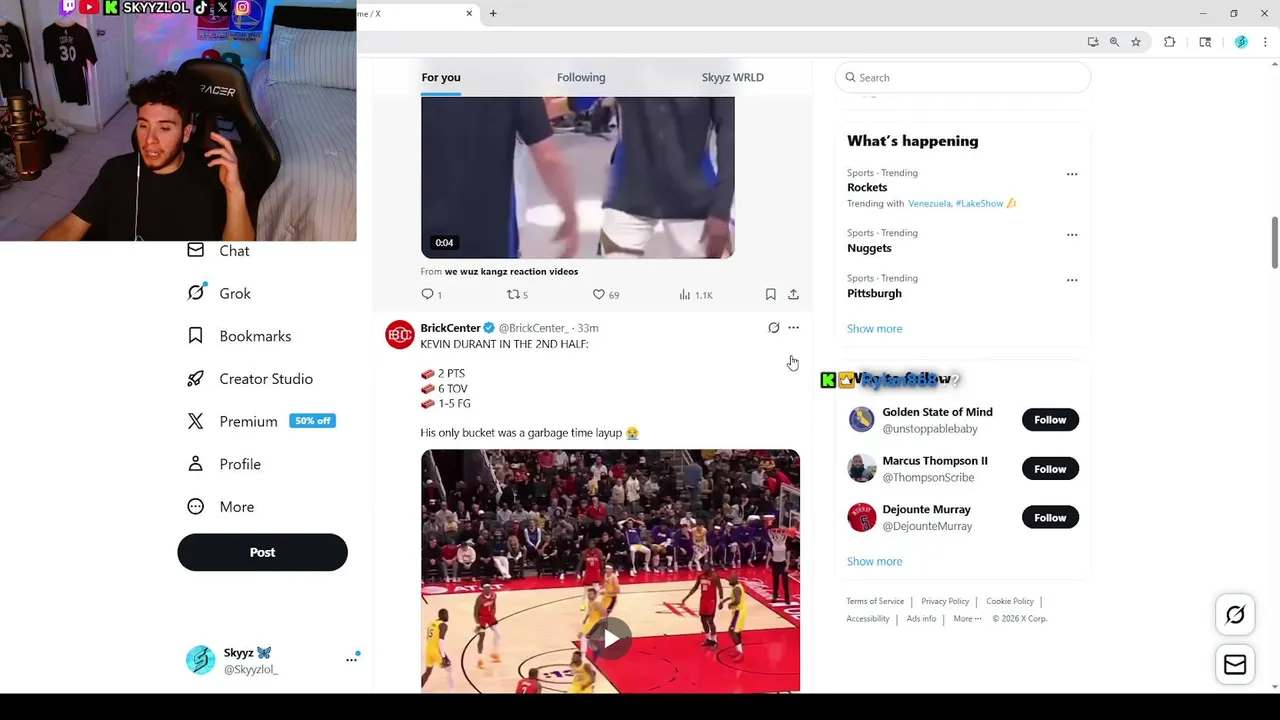Open the Cookie Policy link
The height and width of the screenshot is (720, 1280).
tap(1010, 601)
